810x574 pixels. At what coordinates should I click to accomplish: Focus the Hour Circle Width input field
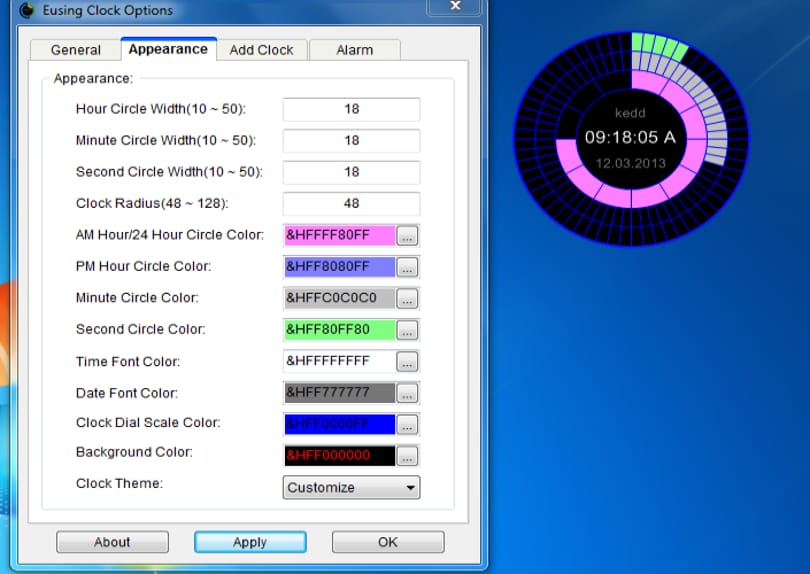[351, 109]
